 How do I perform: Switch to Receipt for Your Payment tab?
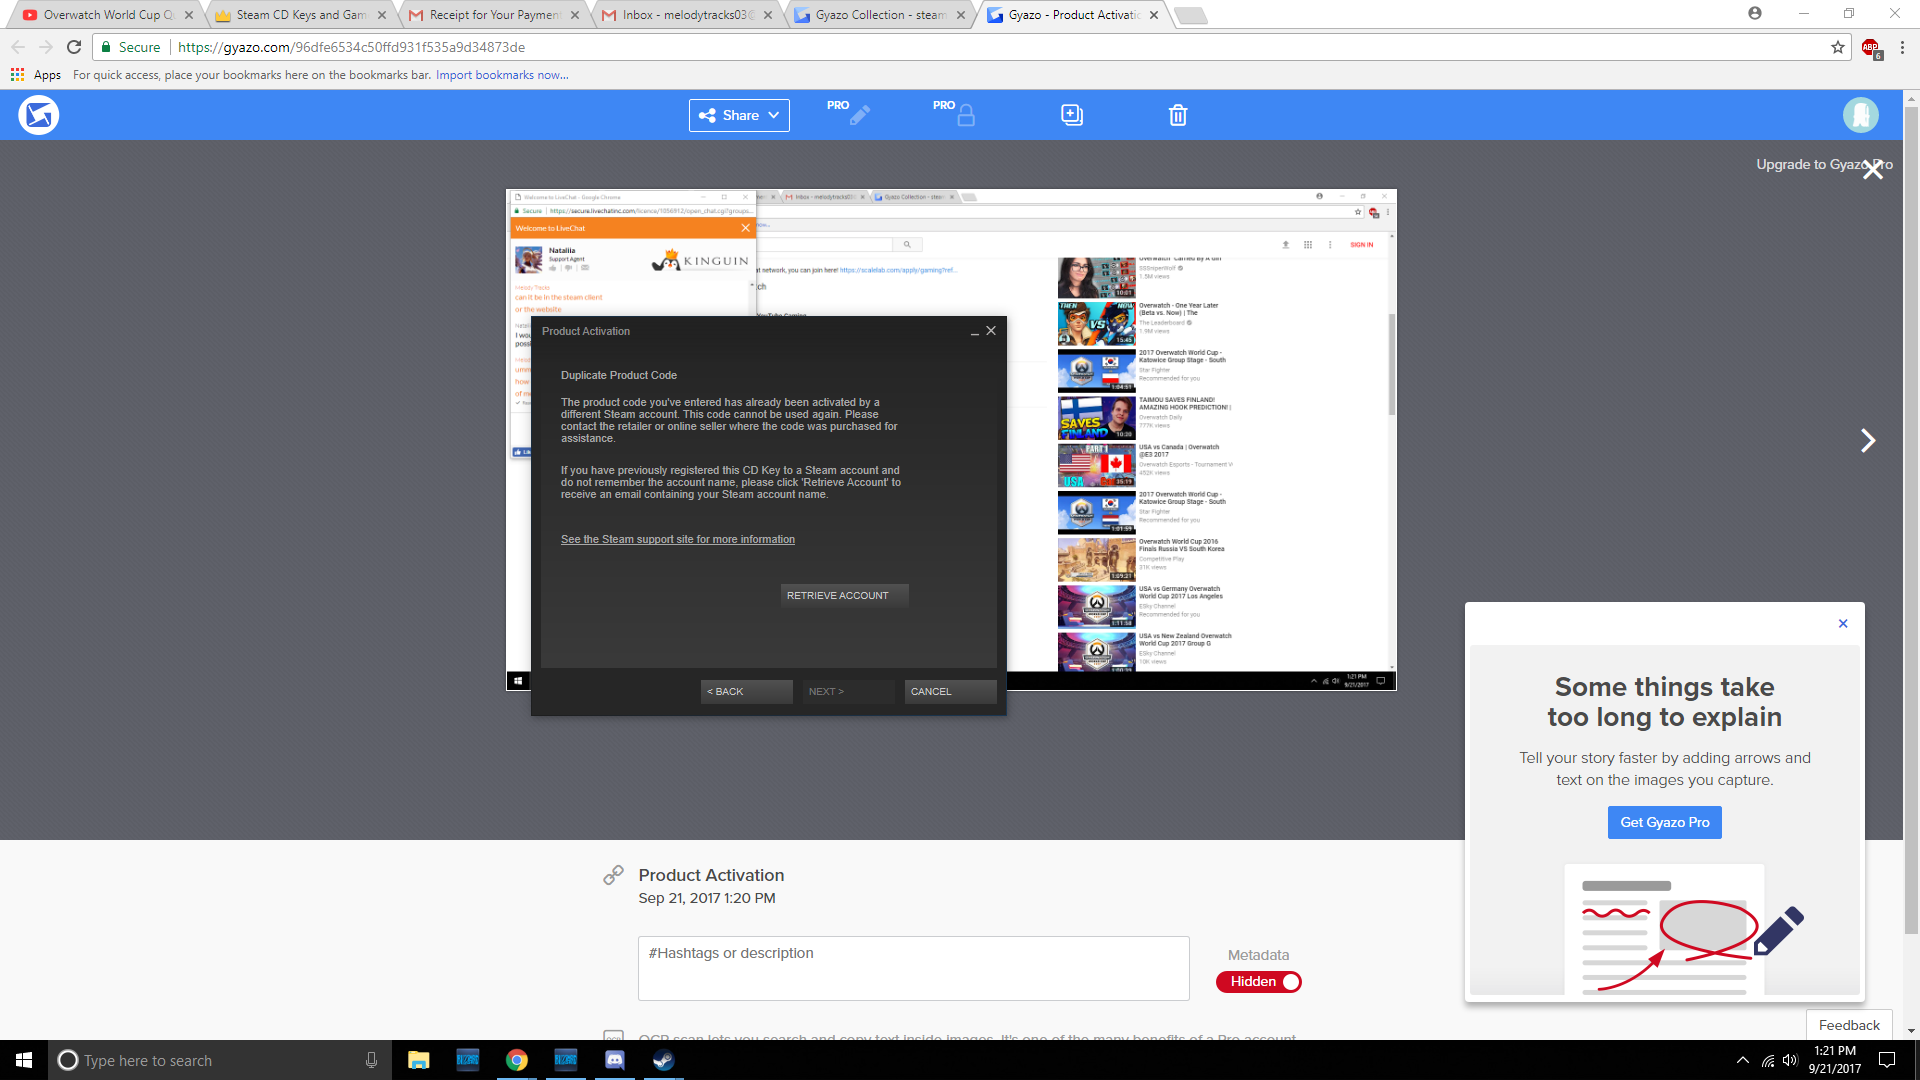click(493, 15)
